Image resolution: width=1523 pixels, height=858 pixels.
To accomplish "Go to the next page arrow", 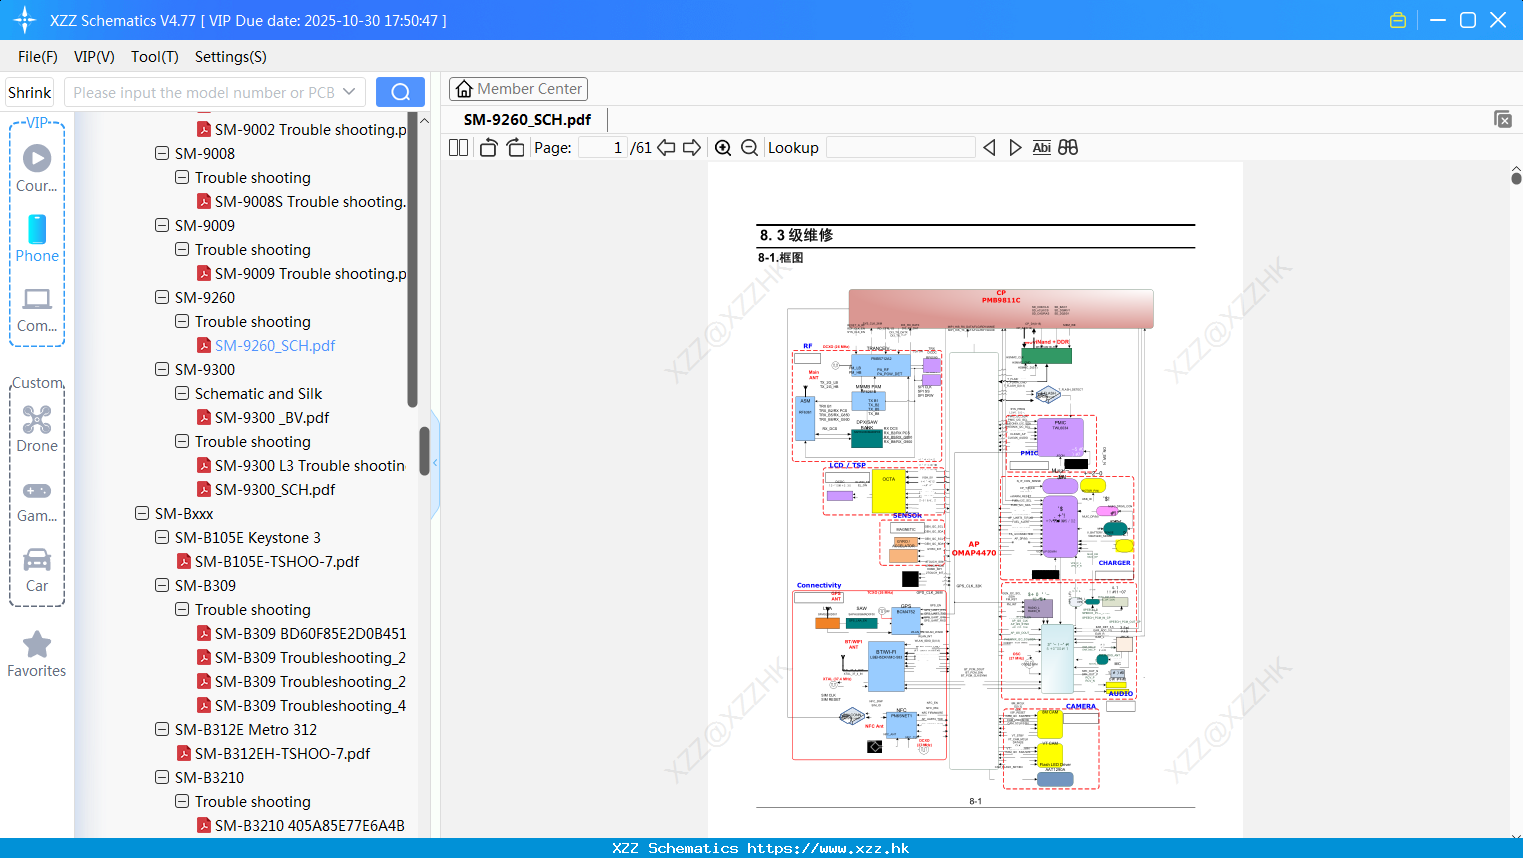I will [x=691, y=147].
